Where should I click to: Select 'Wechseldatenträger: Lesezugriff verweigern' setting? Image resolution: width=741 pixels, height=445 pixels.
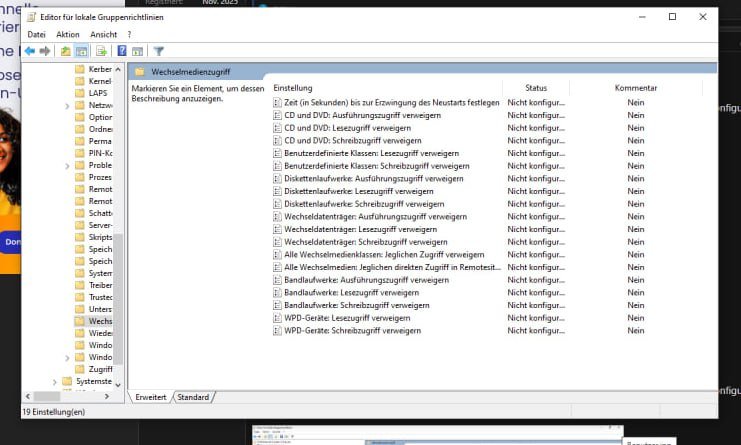[x=361, y=229]
